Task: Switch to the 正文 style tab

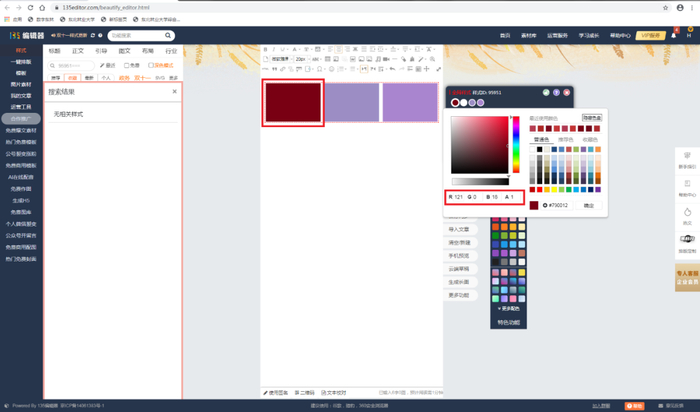Action: [x=78, y=51]
